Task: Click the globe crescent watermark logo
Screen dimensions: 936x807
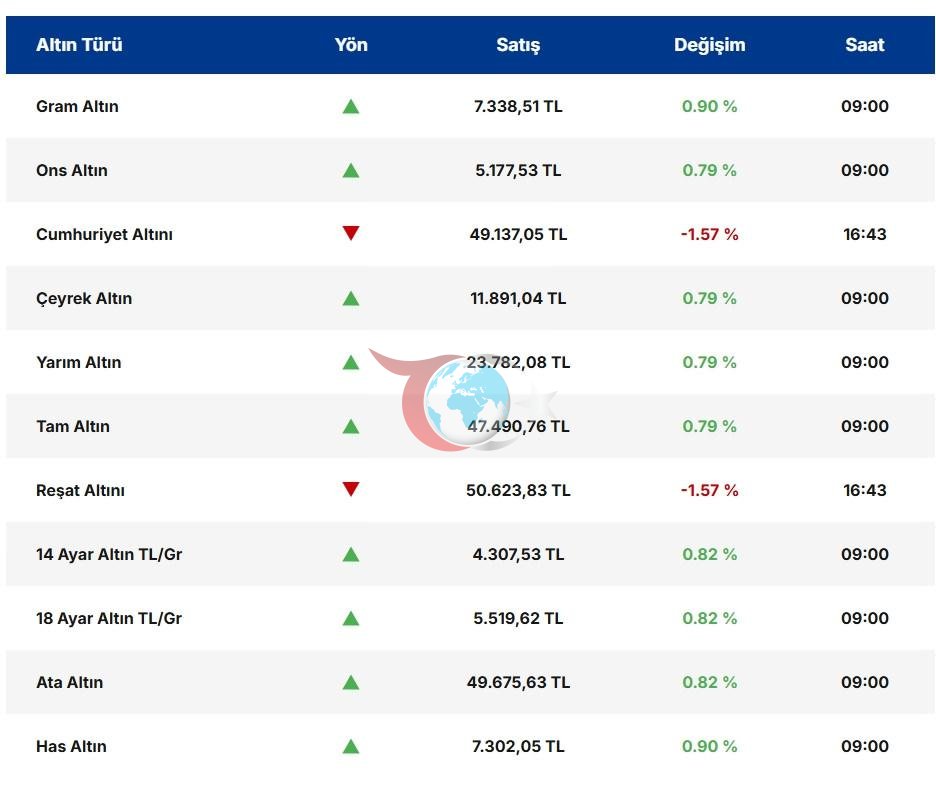Action: tap(464, 400)
